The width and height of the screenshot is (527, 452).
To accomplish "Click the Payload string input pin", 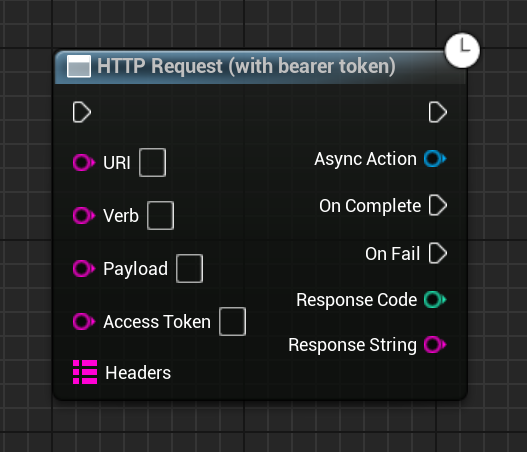I will coord(84,269).
